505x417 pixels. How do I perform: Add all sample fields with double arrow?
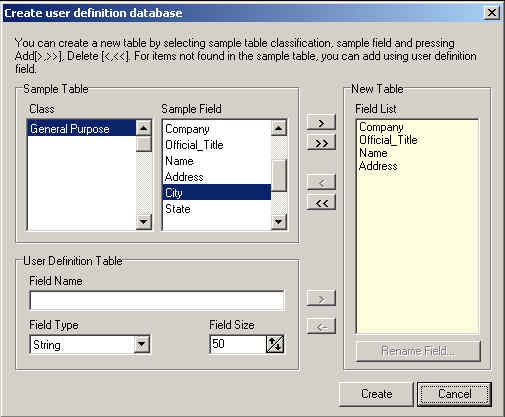pos(321,143)
